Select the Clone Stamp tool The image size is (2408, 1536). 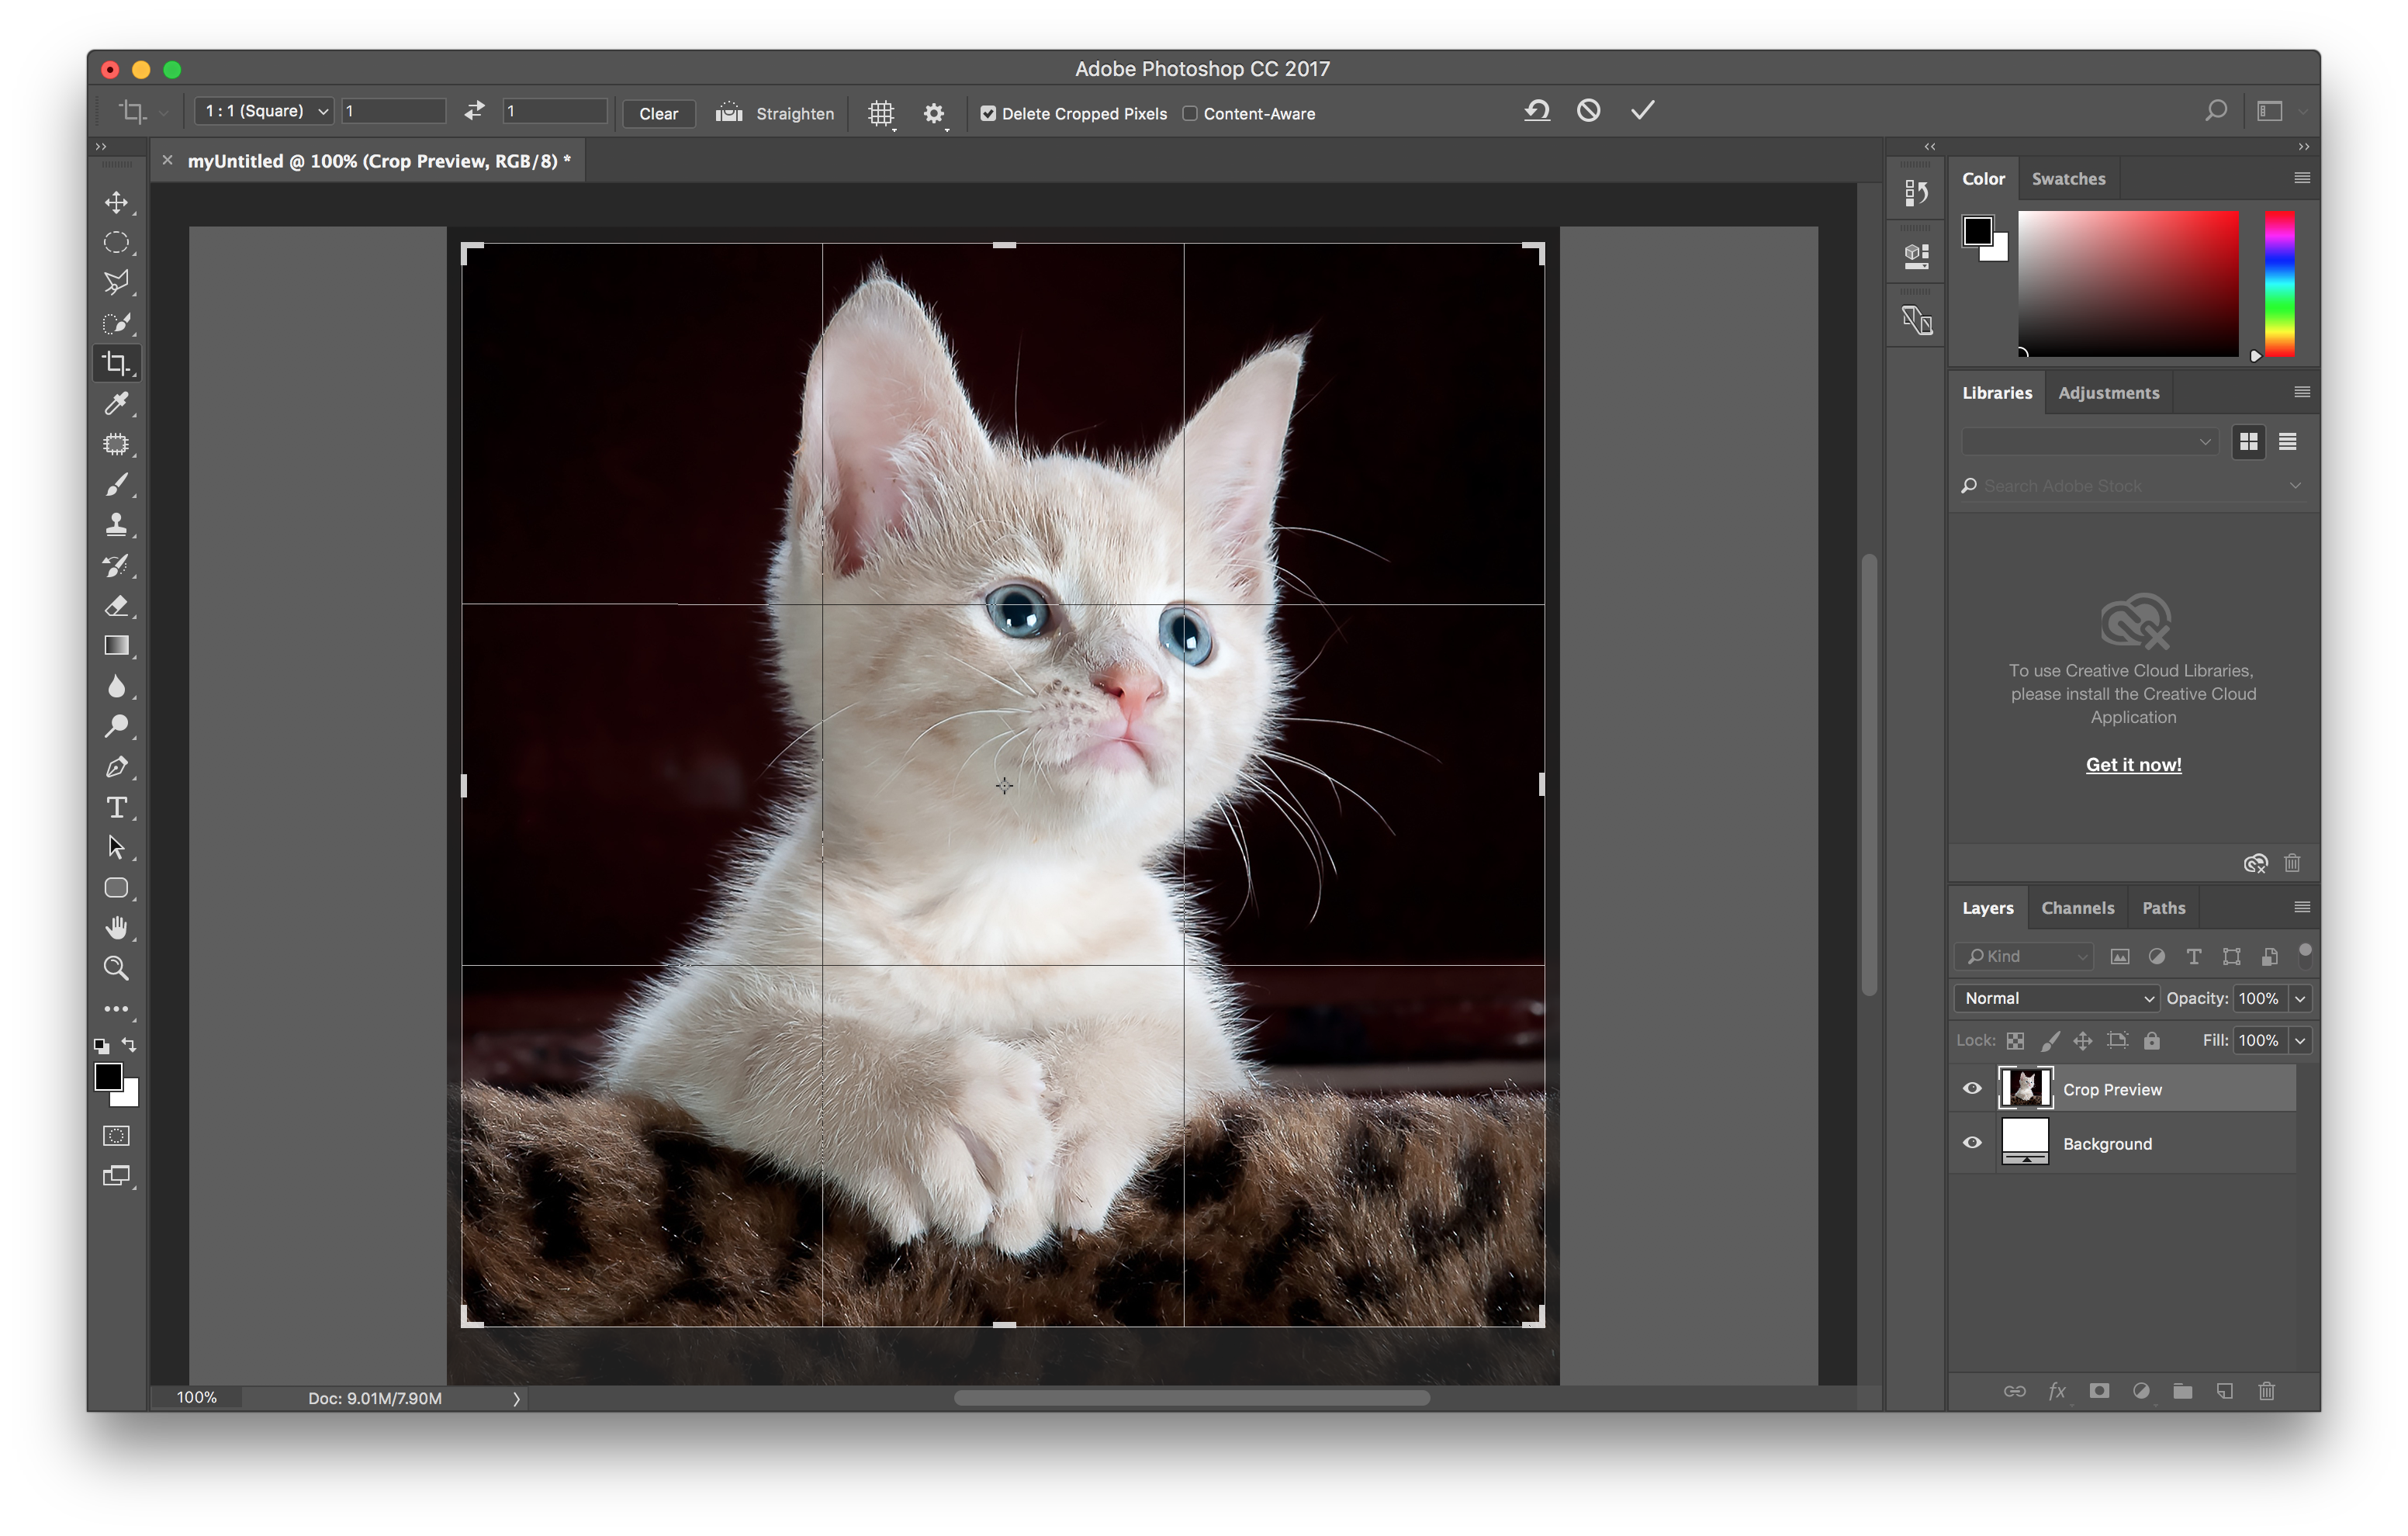tap(117, 524)
